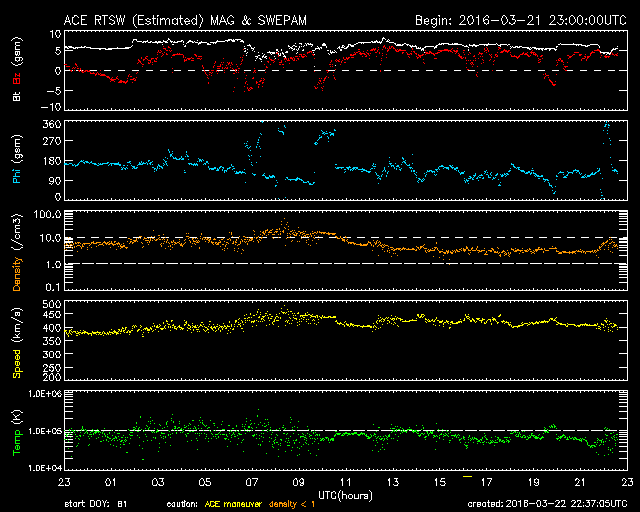Click the orange 'density < 1' legend entry

coord(292,504)
